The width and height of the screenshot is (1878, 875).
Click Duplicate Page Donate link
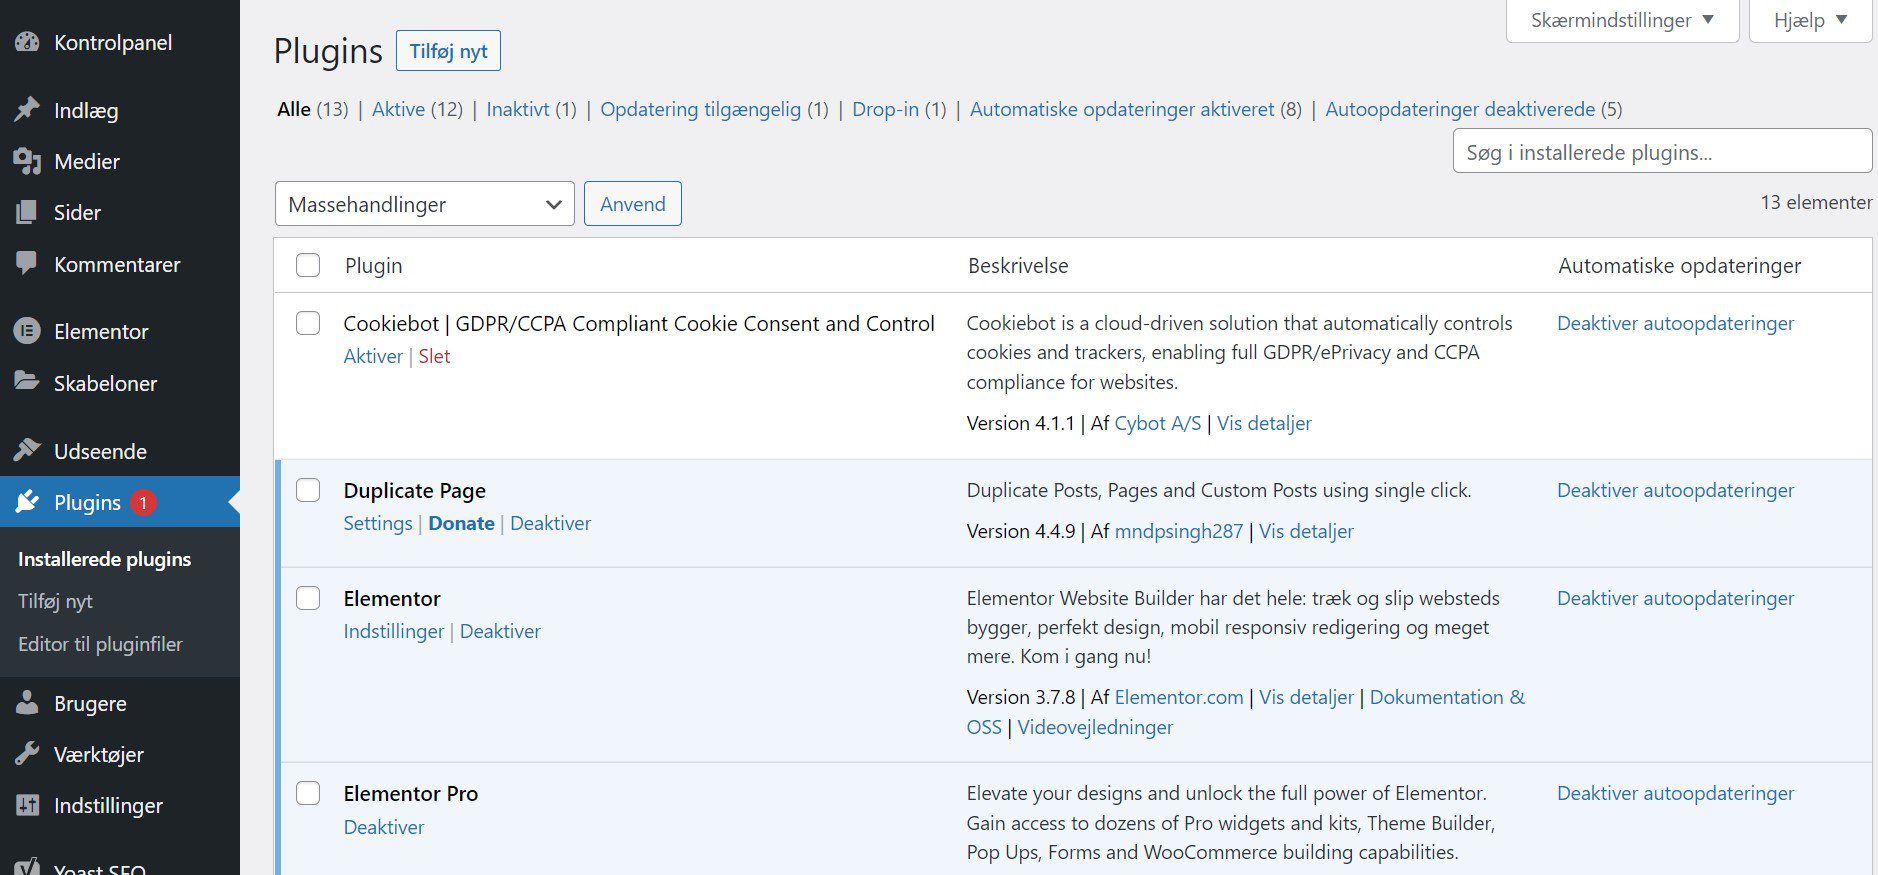461,523
